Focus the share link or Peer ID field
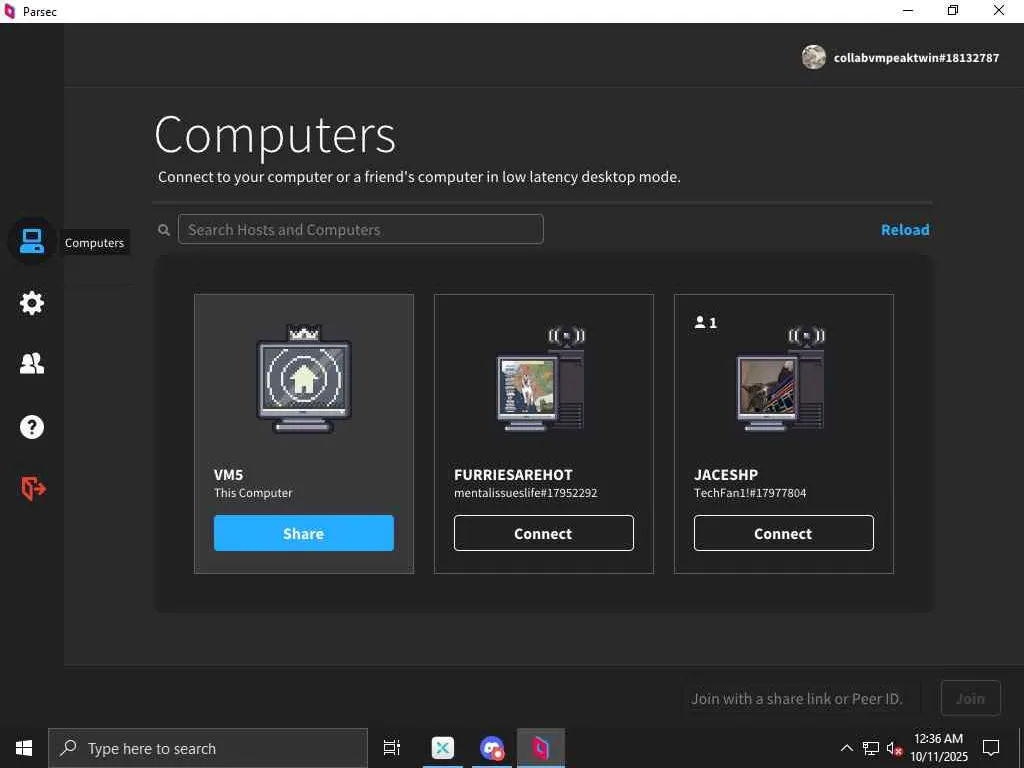Screen dimensions: 1024x768 (x=802, y=698)
